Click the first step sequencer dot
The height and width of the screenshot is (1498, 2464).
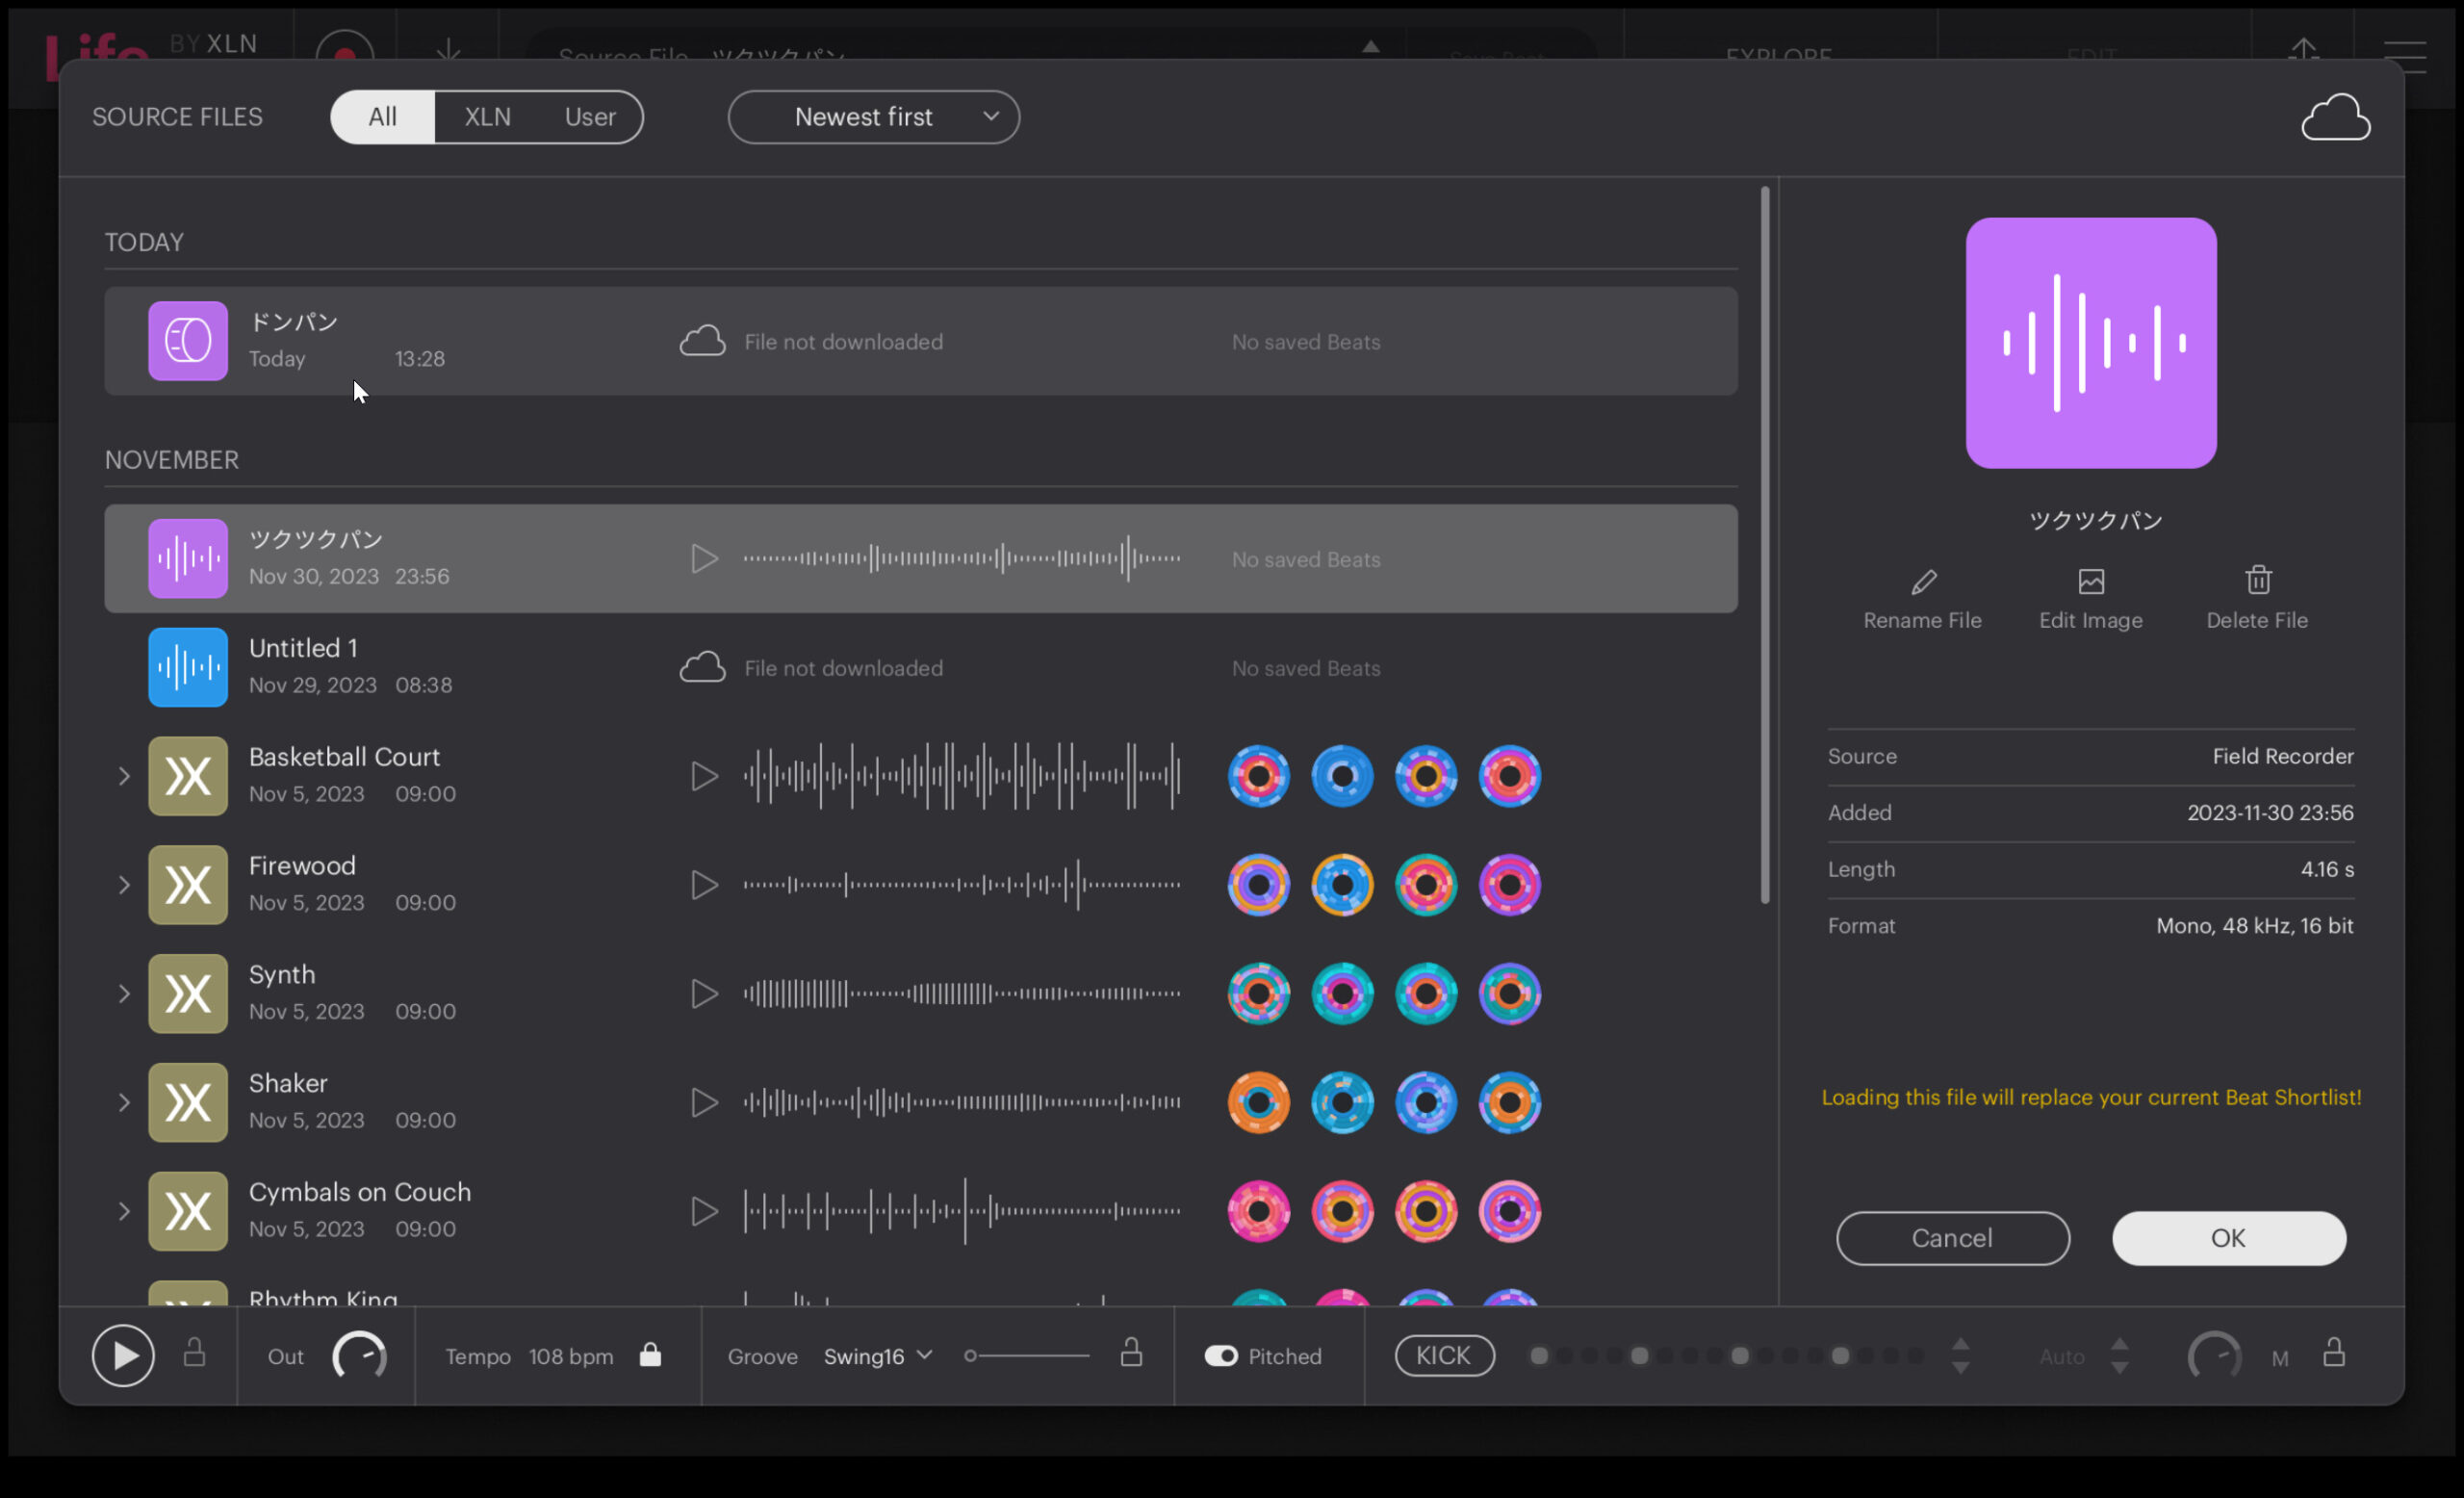pos(1539,1356)
